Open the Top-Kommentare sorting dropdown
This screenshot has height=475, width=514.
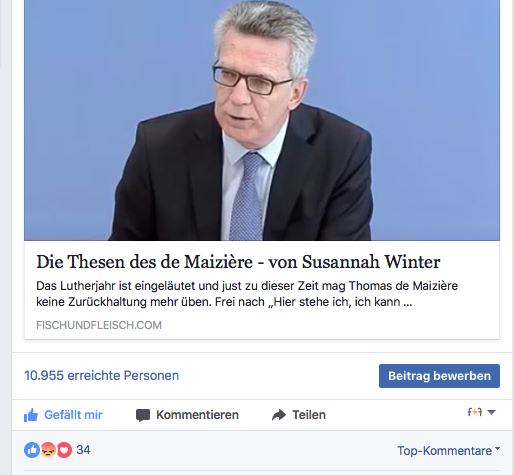(x=448, y=451)
